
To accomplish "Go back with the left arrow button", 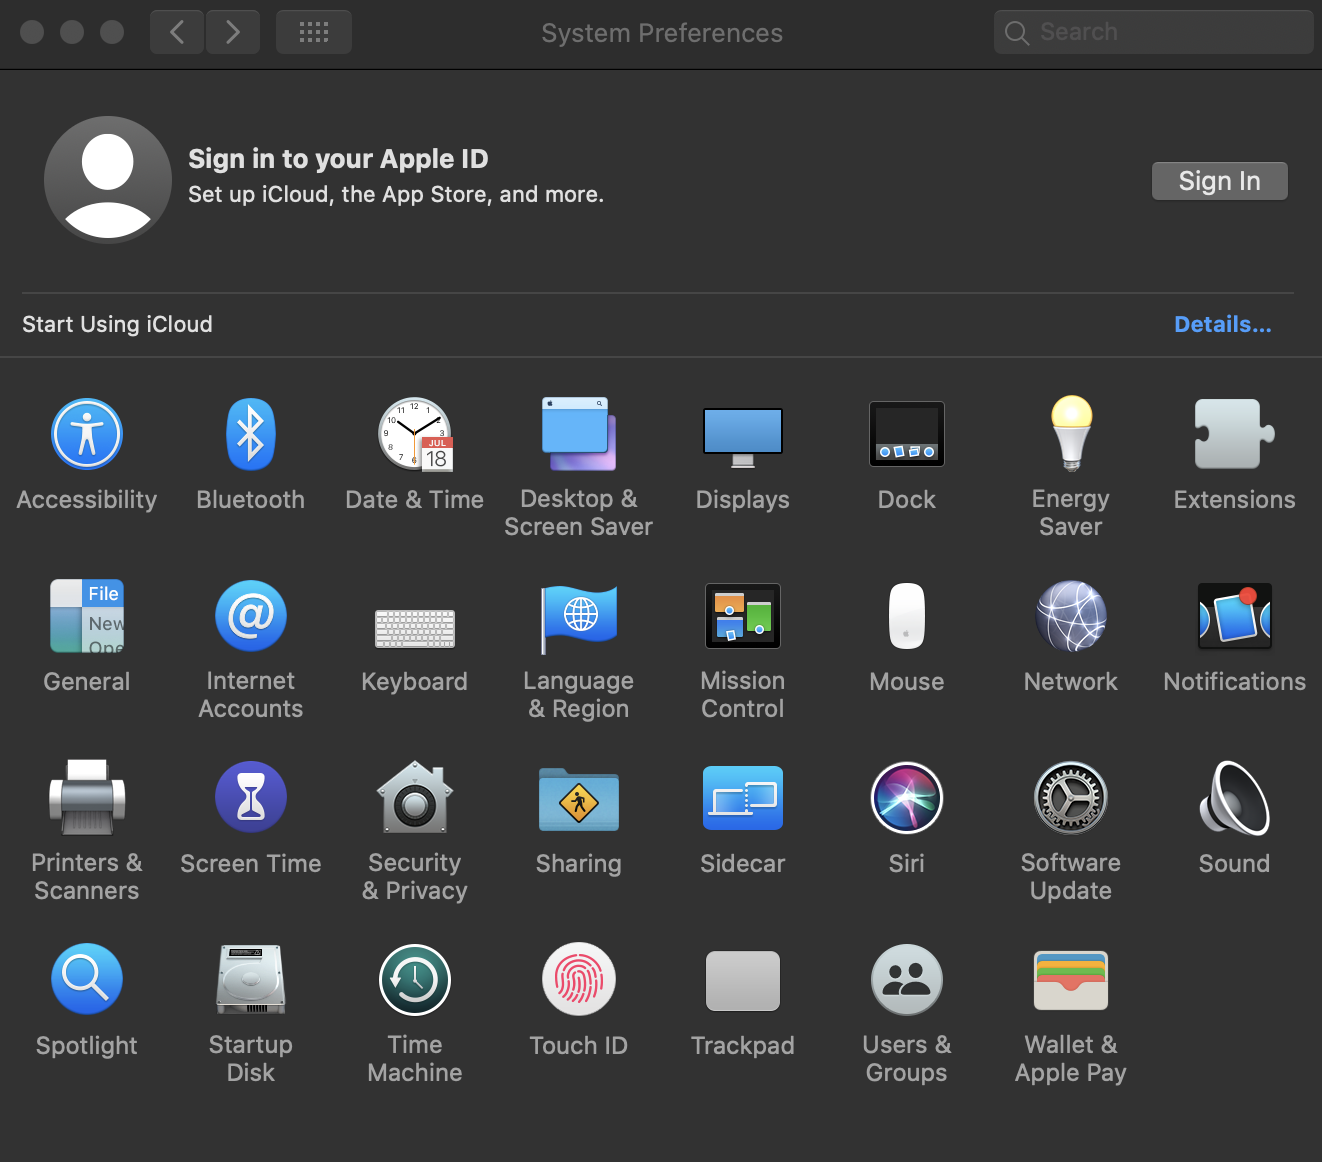I will (x=177, y=32).
